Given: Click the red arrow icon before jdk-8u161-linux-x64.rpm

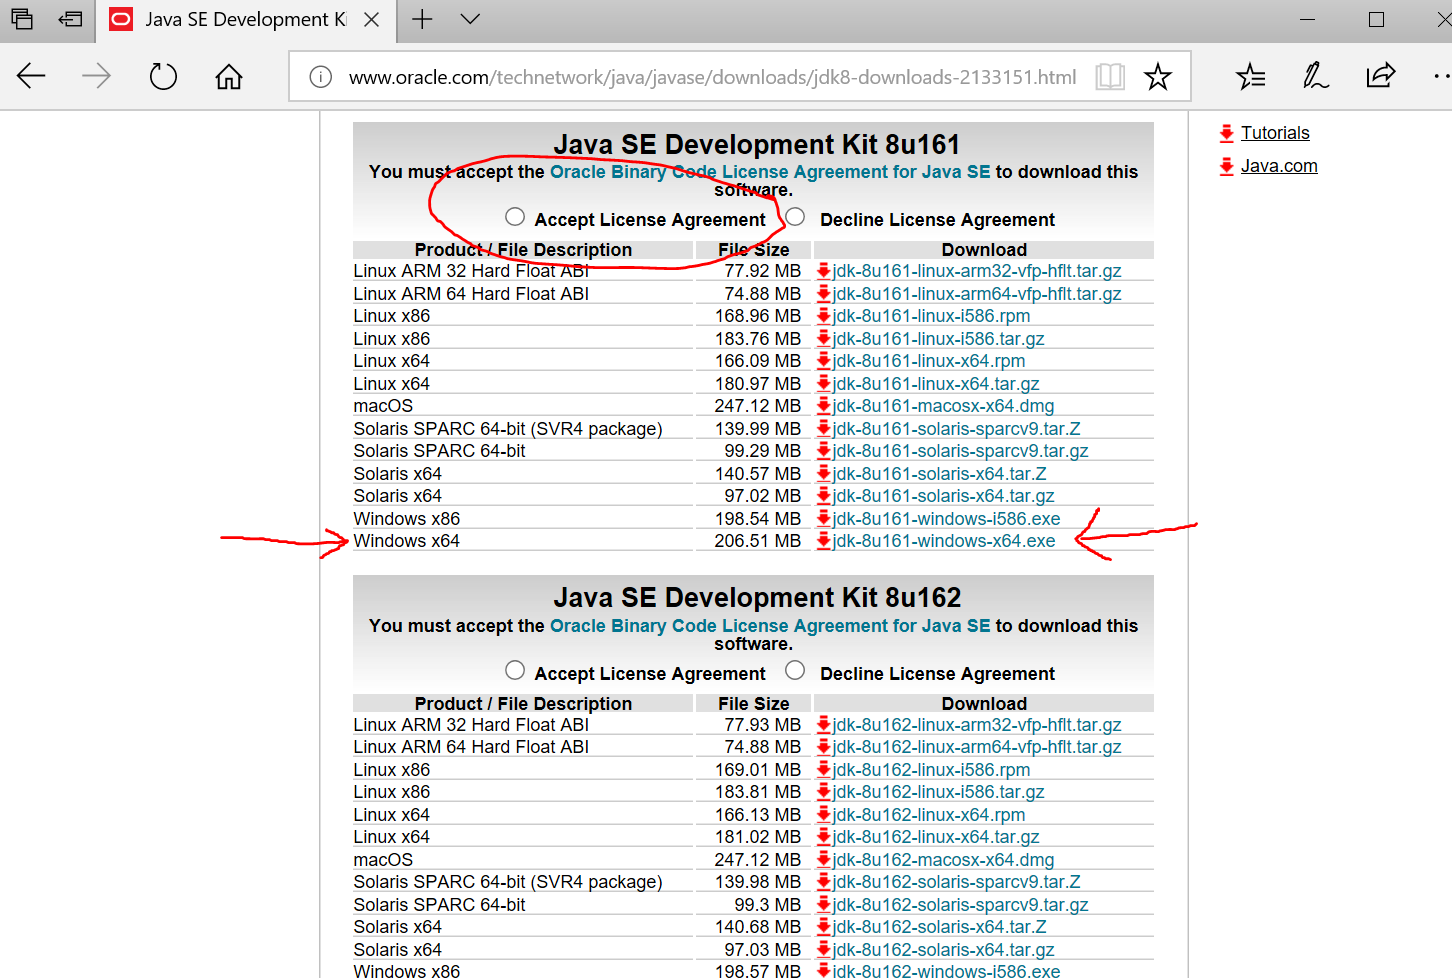Looking at the screenshot, I should 824,361.
